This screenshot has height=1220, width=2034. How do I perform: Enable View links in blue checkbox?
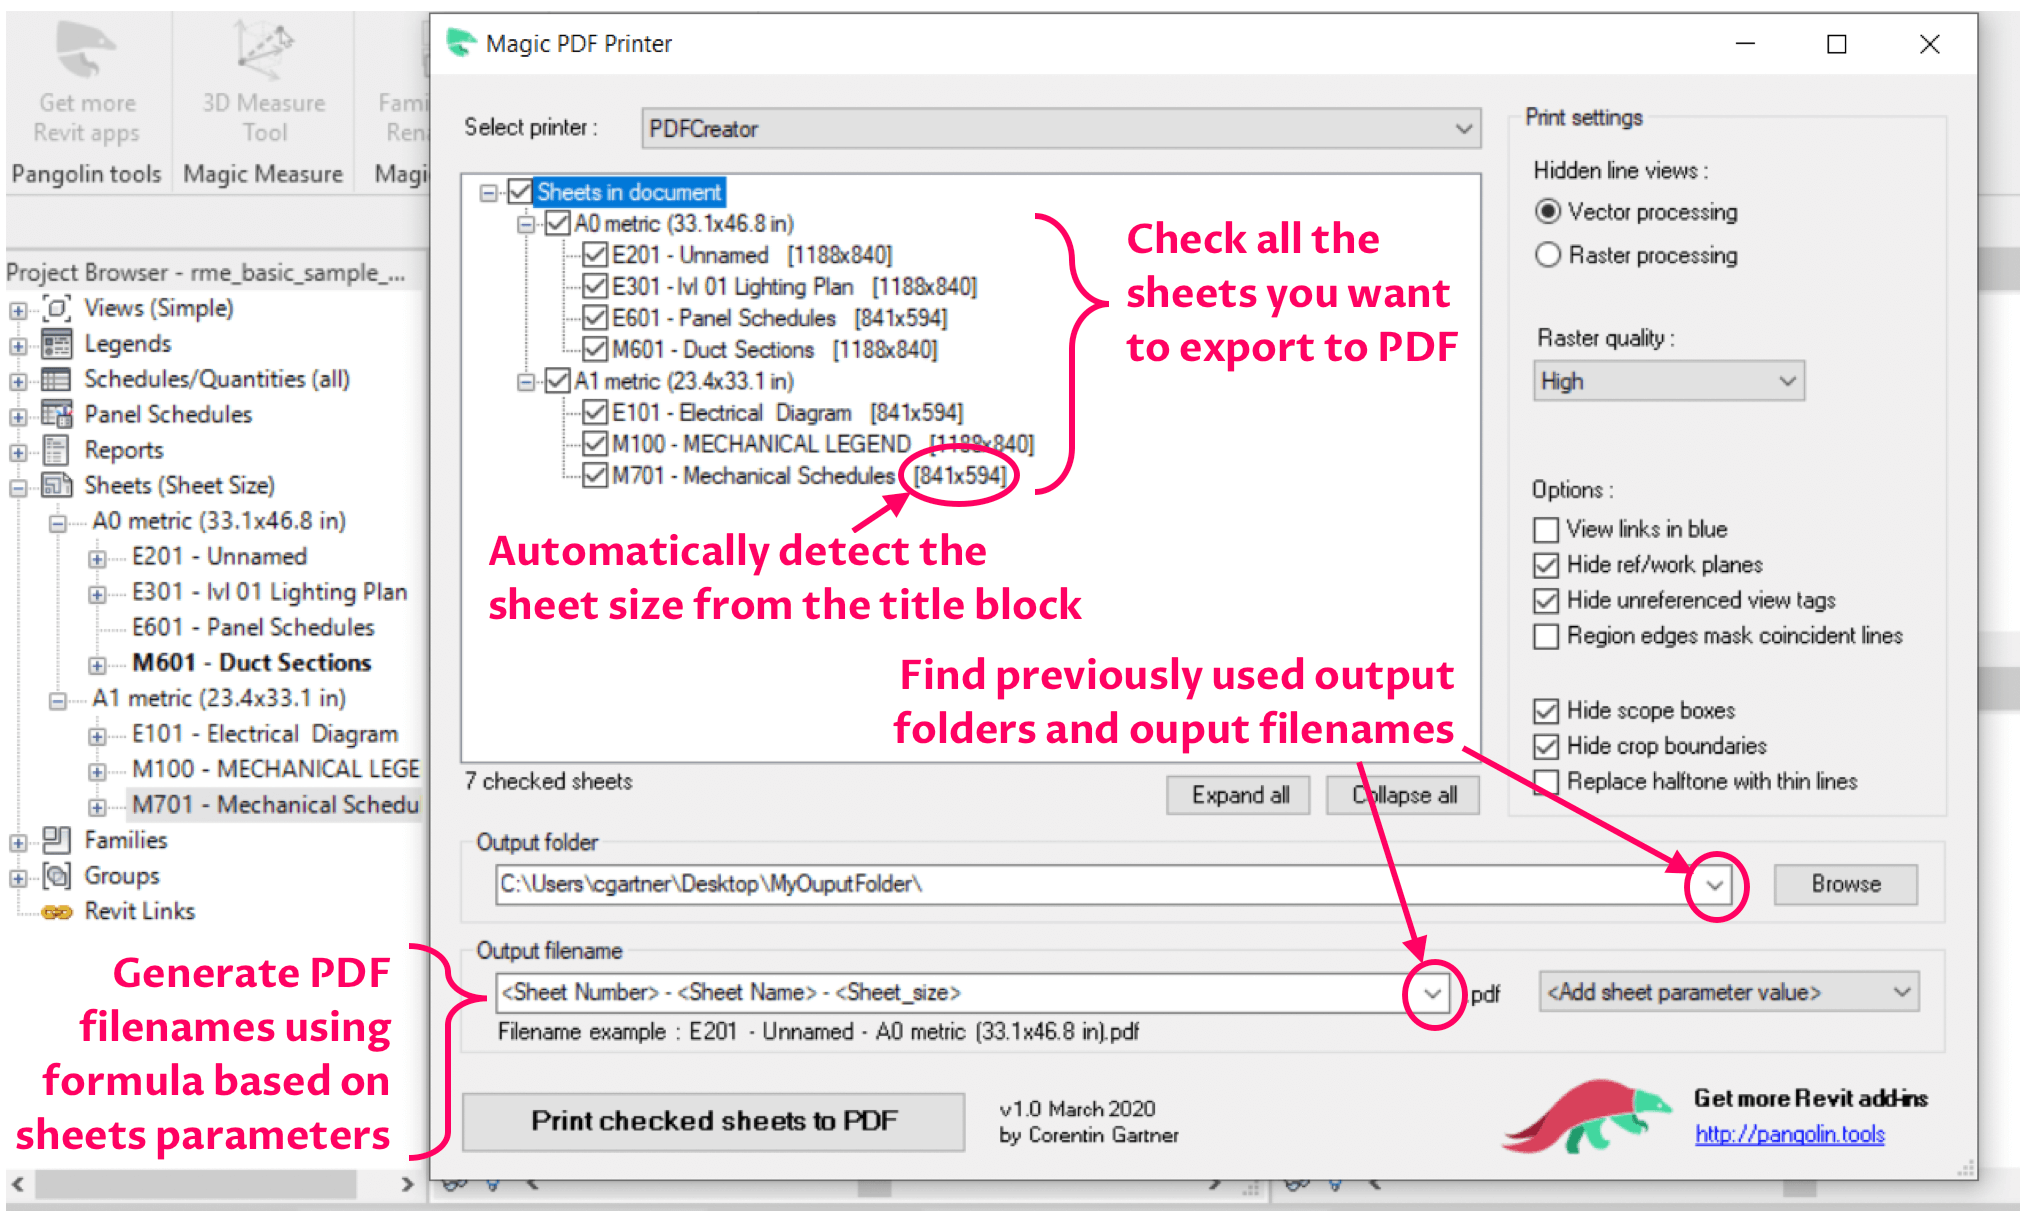coord(1545,529)
